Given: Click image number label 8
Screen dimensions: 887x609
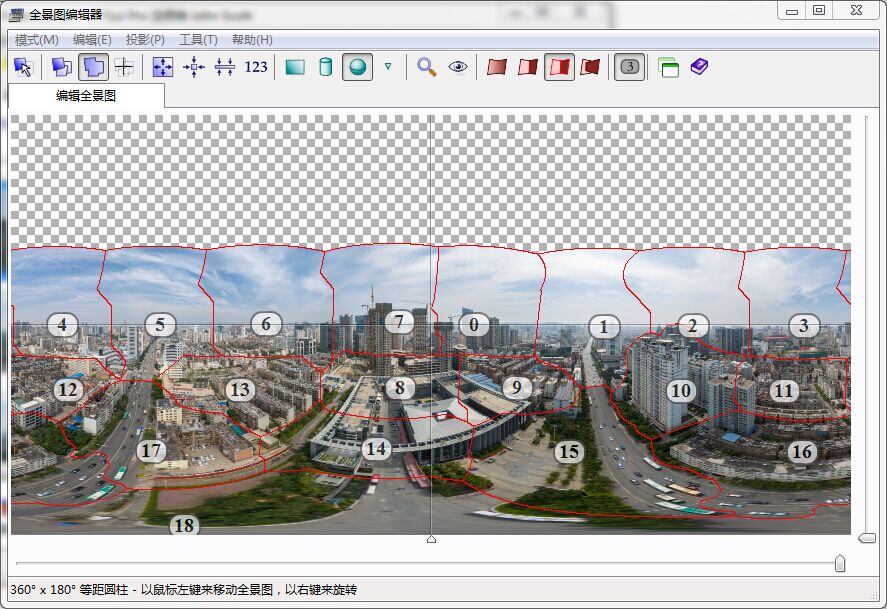Looking at the screenshot, I should tap(400, 388).
